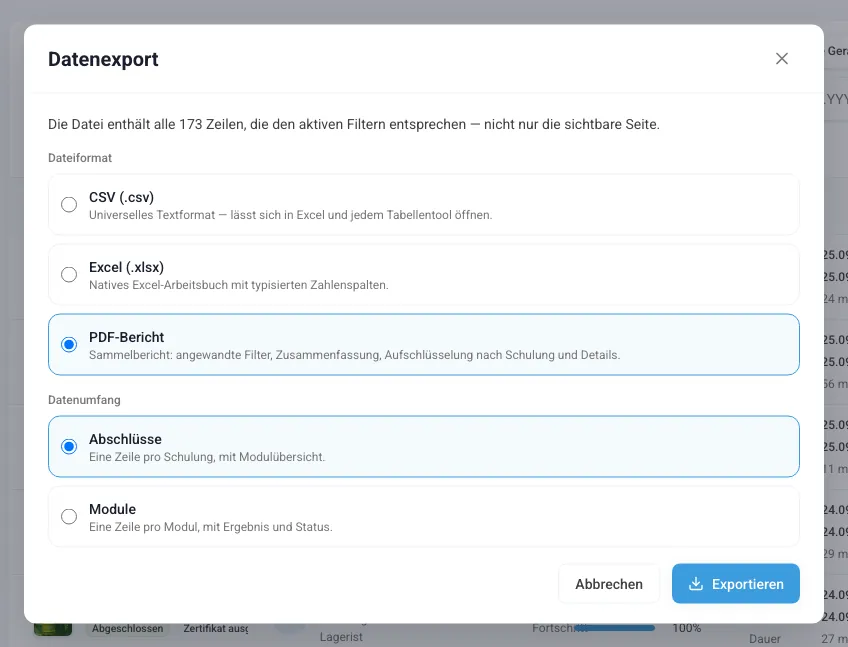Viewport: 848px width, 647px height.
Task: Click the Datenumfang section label
Action: pyautogui.click(x=84, y=400)
